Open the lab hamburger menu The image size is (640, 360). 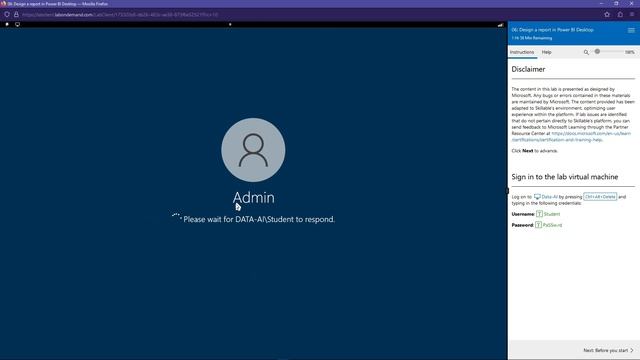point(631,30)
